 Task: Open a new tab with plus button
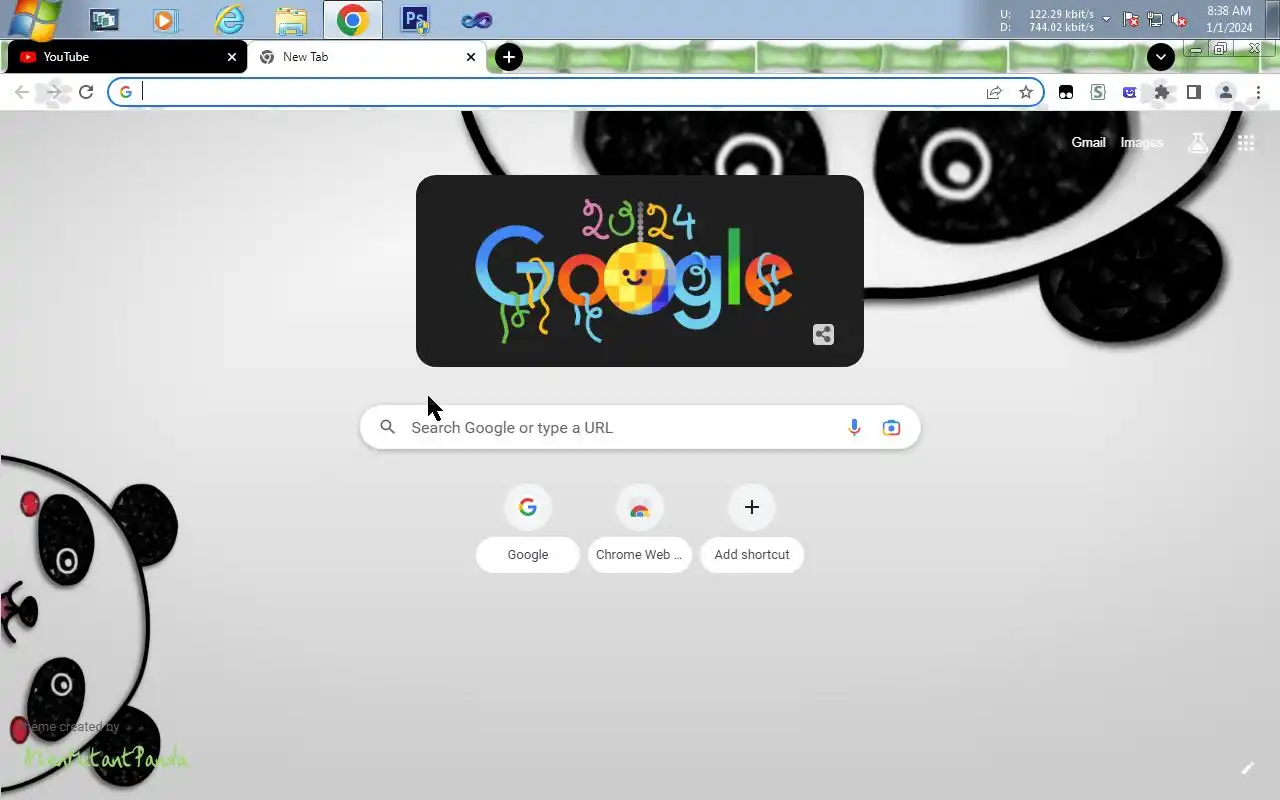(509, 57)
